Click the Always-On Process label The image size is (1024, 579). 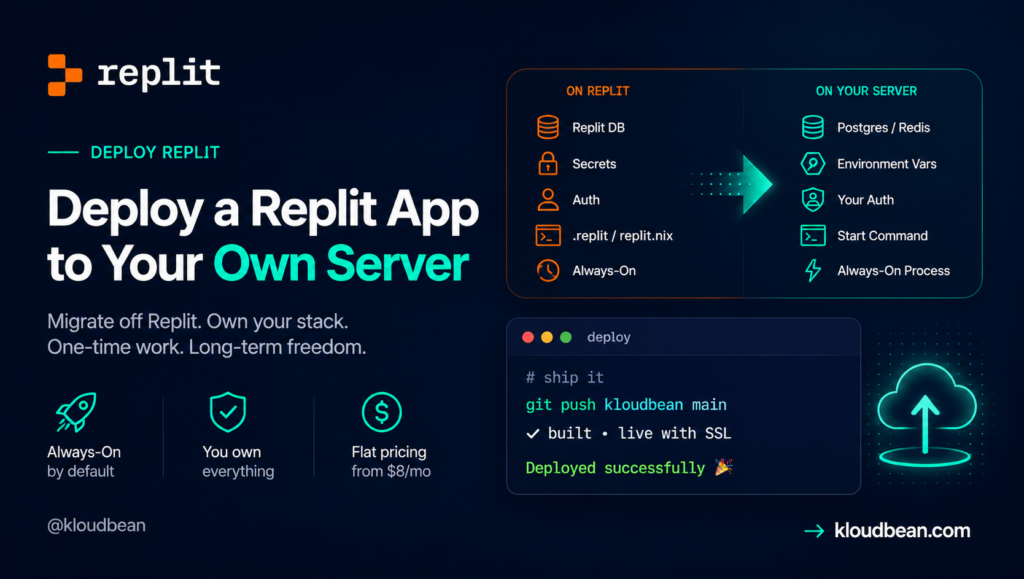coord(893,271)
